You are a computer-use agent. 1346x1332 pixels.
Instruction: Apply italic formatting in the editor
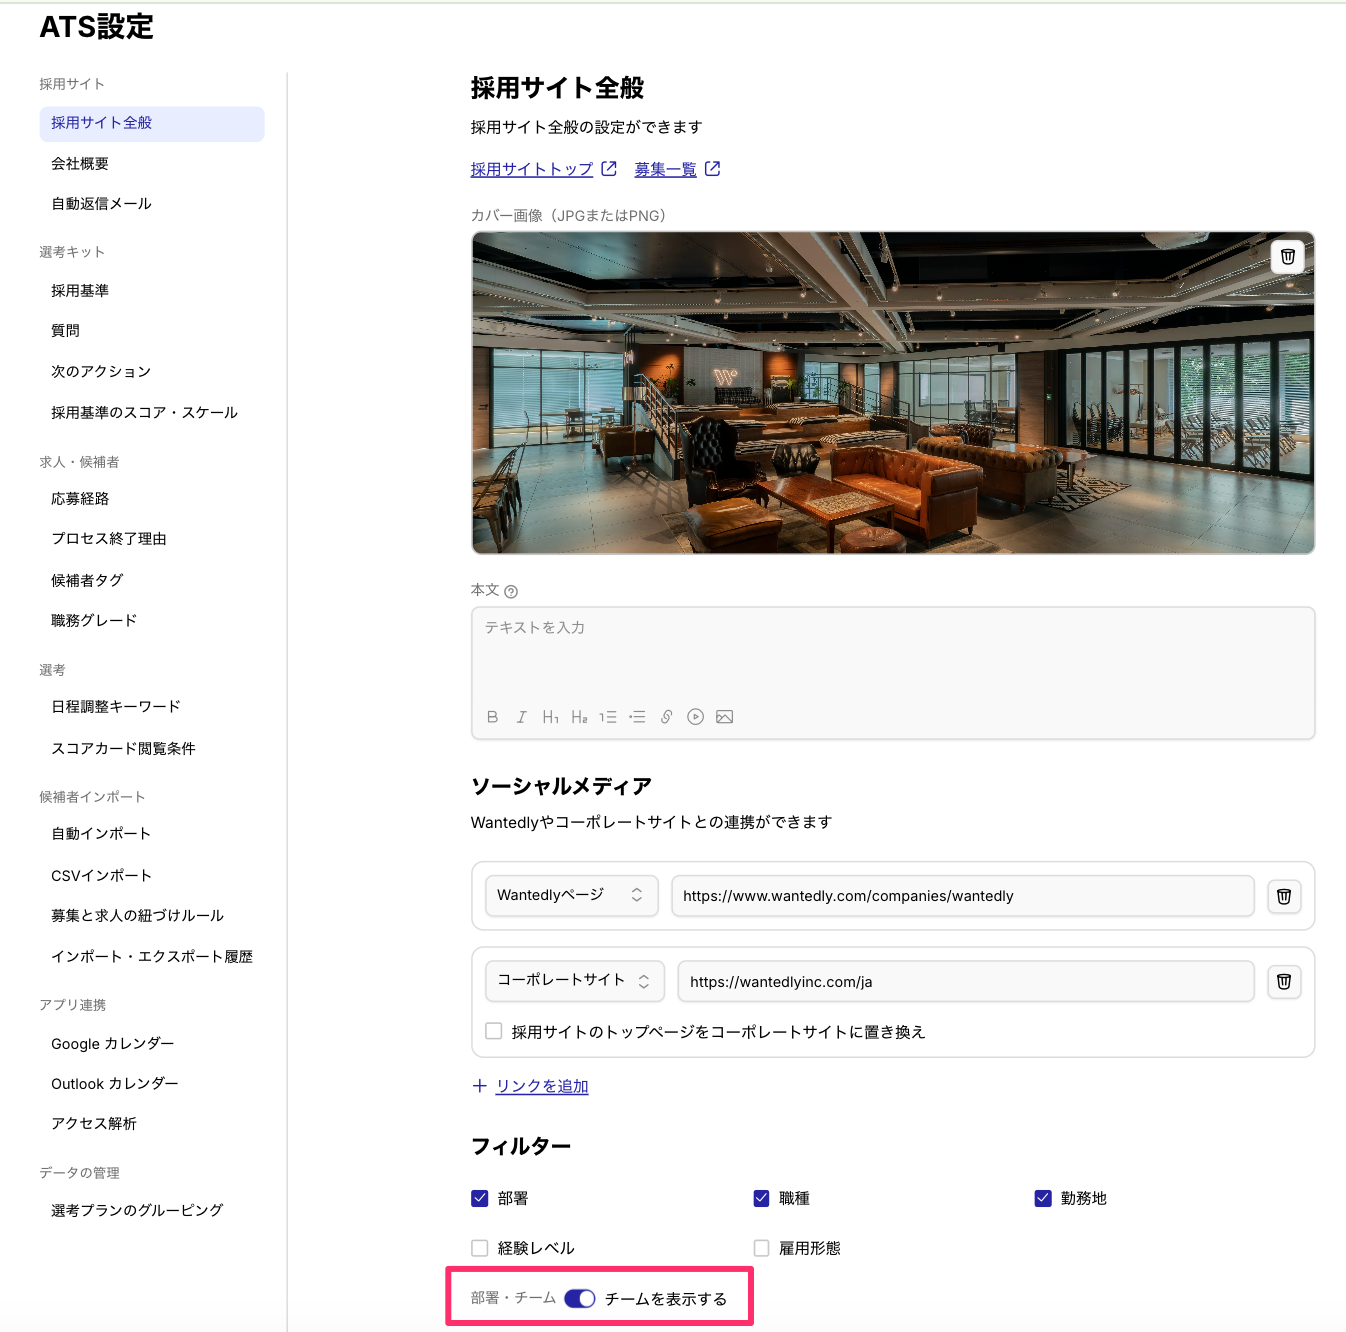click(x=521, y=717)
